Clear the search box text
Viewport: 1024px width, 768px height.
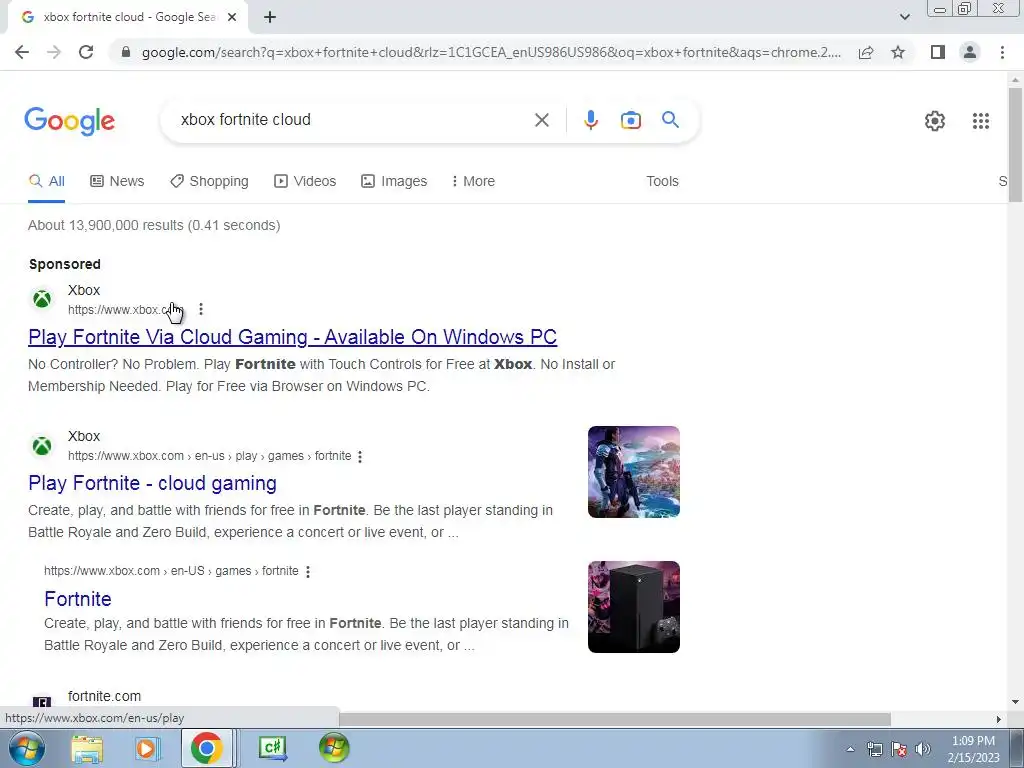pyautogui.click(x=541, y=120)
